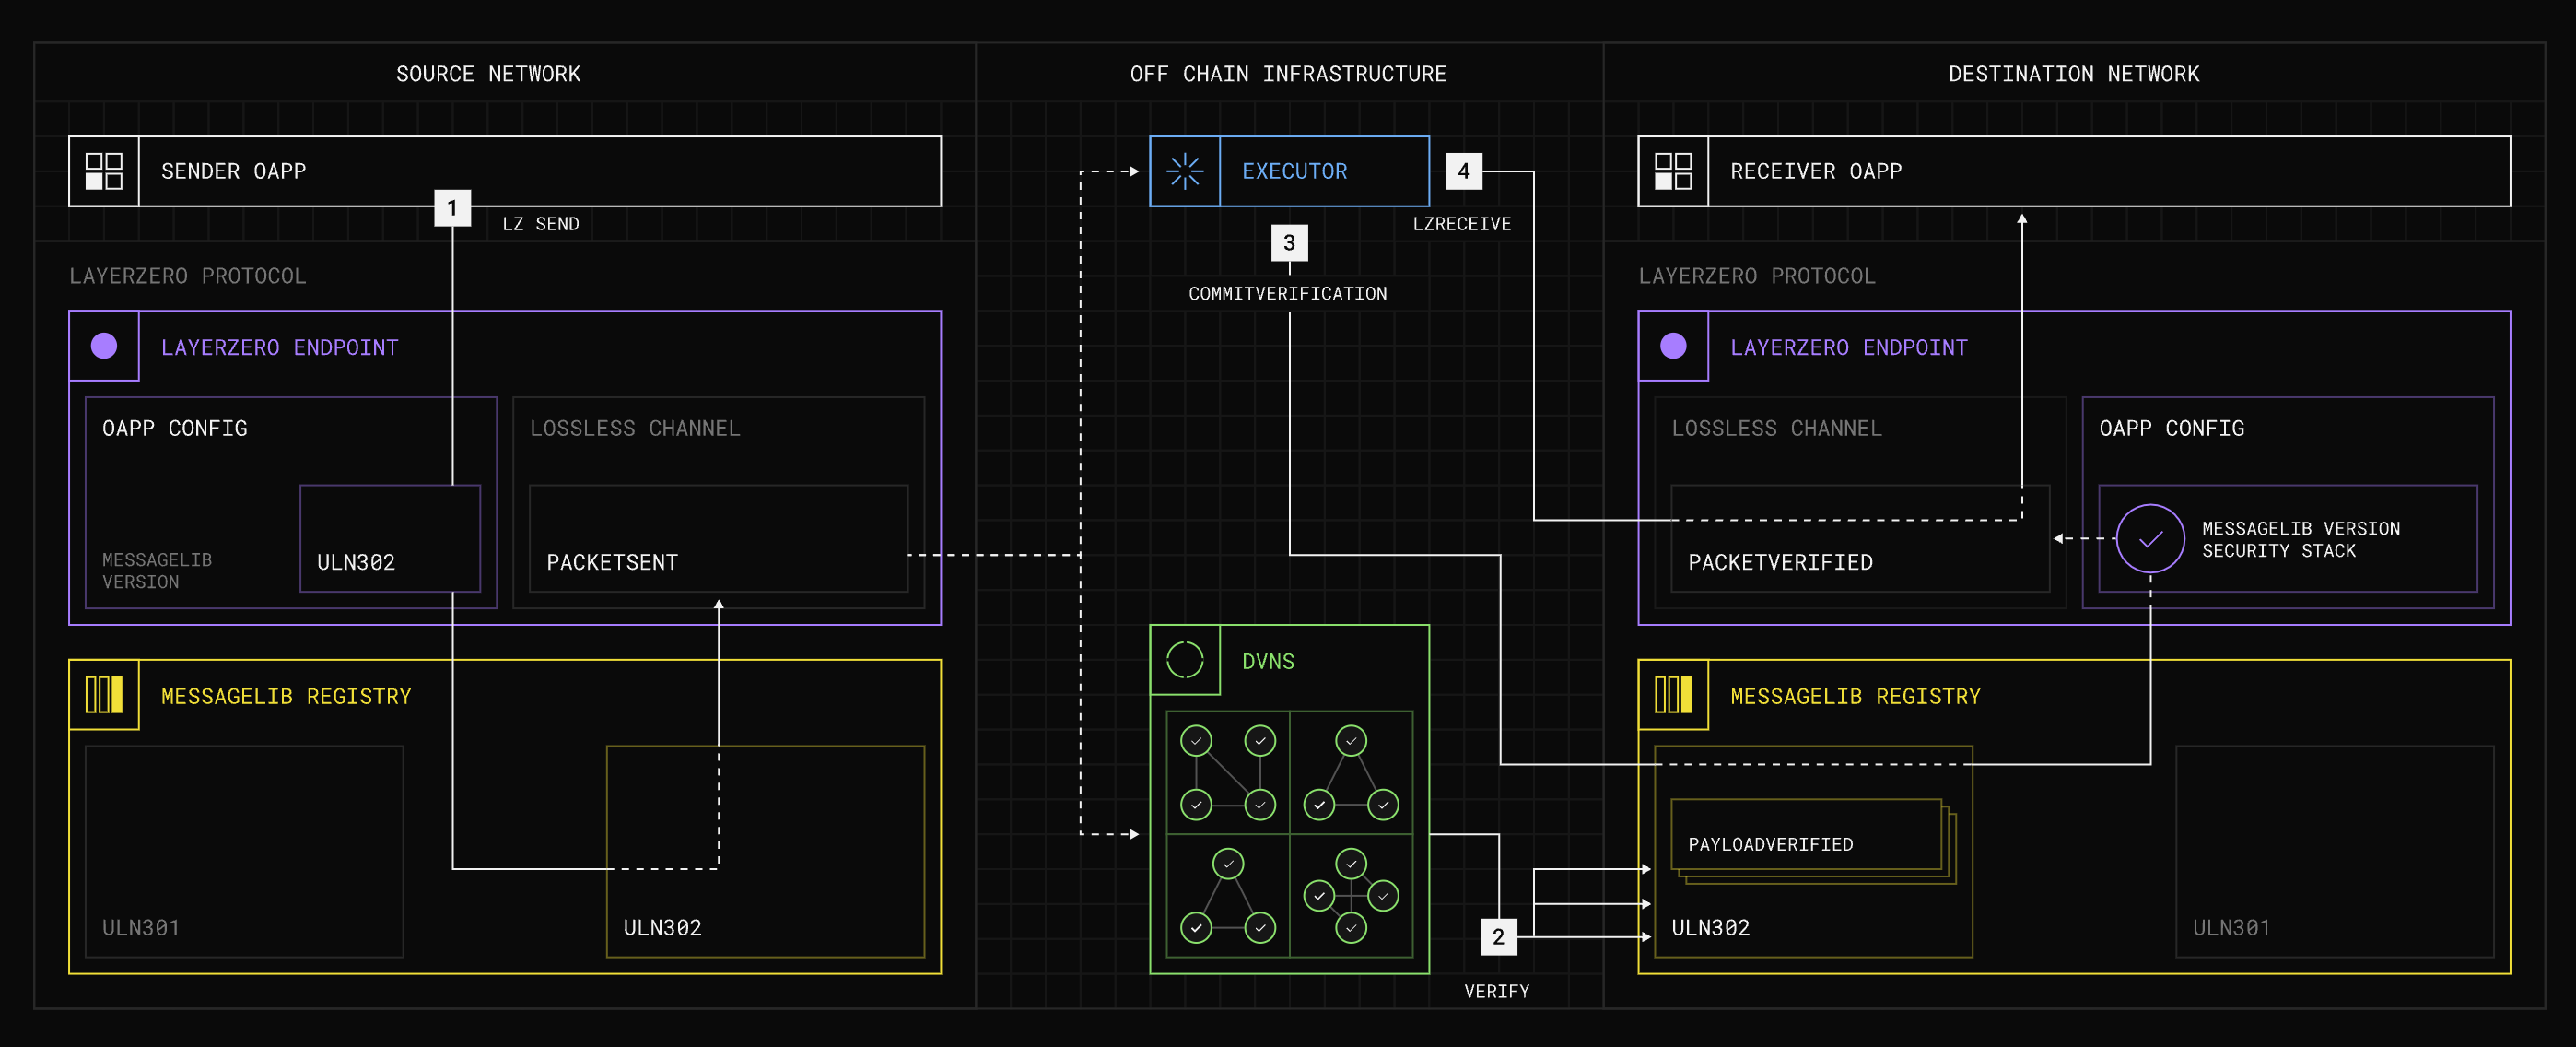2576x1047 pixels.
Task: Click the COMMITVERIFICATION label
Action: [x=1287, y=294]
